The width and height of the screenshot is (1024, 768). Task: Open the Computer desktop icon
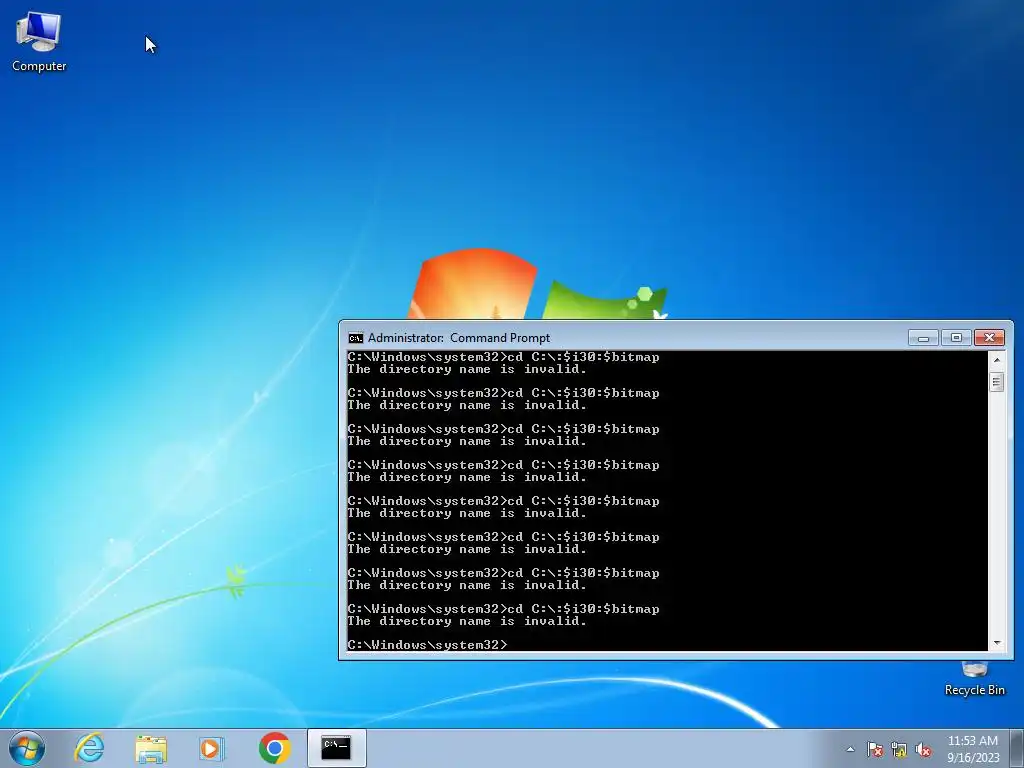pos(39,42)
